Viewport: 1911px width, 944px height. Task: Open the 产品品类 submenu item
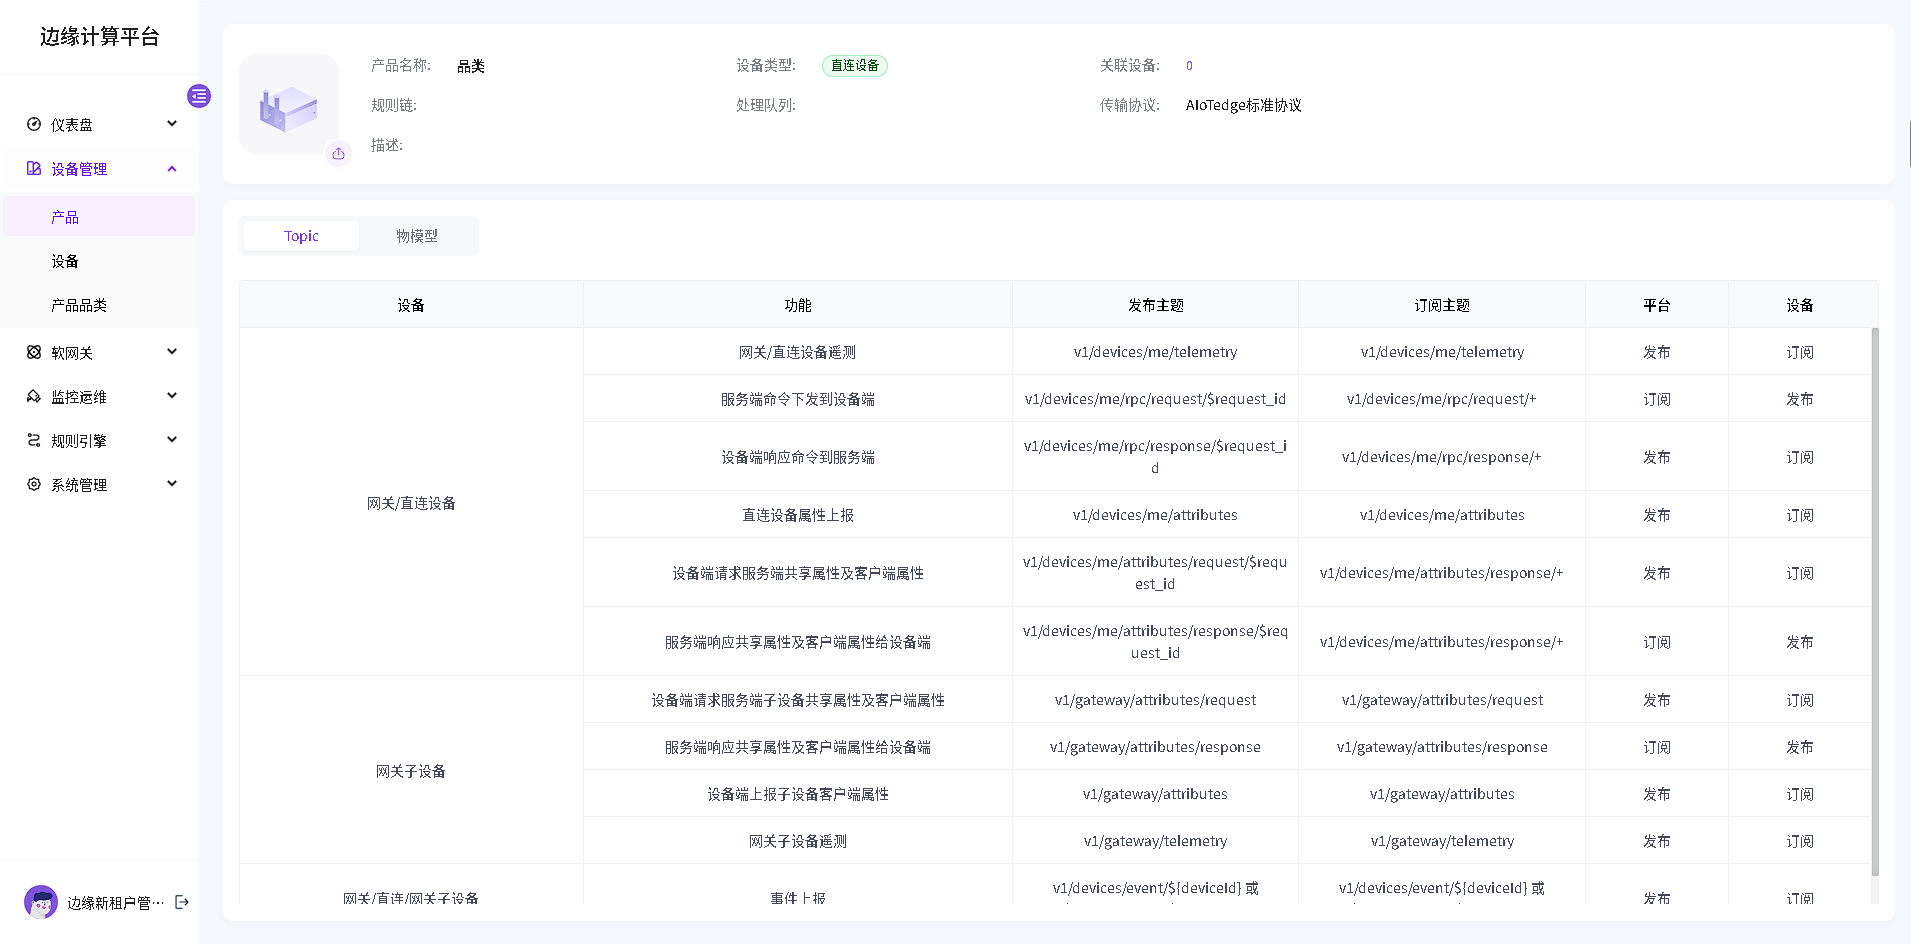tap(79, 305)
